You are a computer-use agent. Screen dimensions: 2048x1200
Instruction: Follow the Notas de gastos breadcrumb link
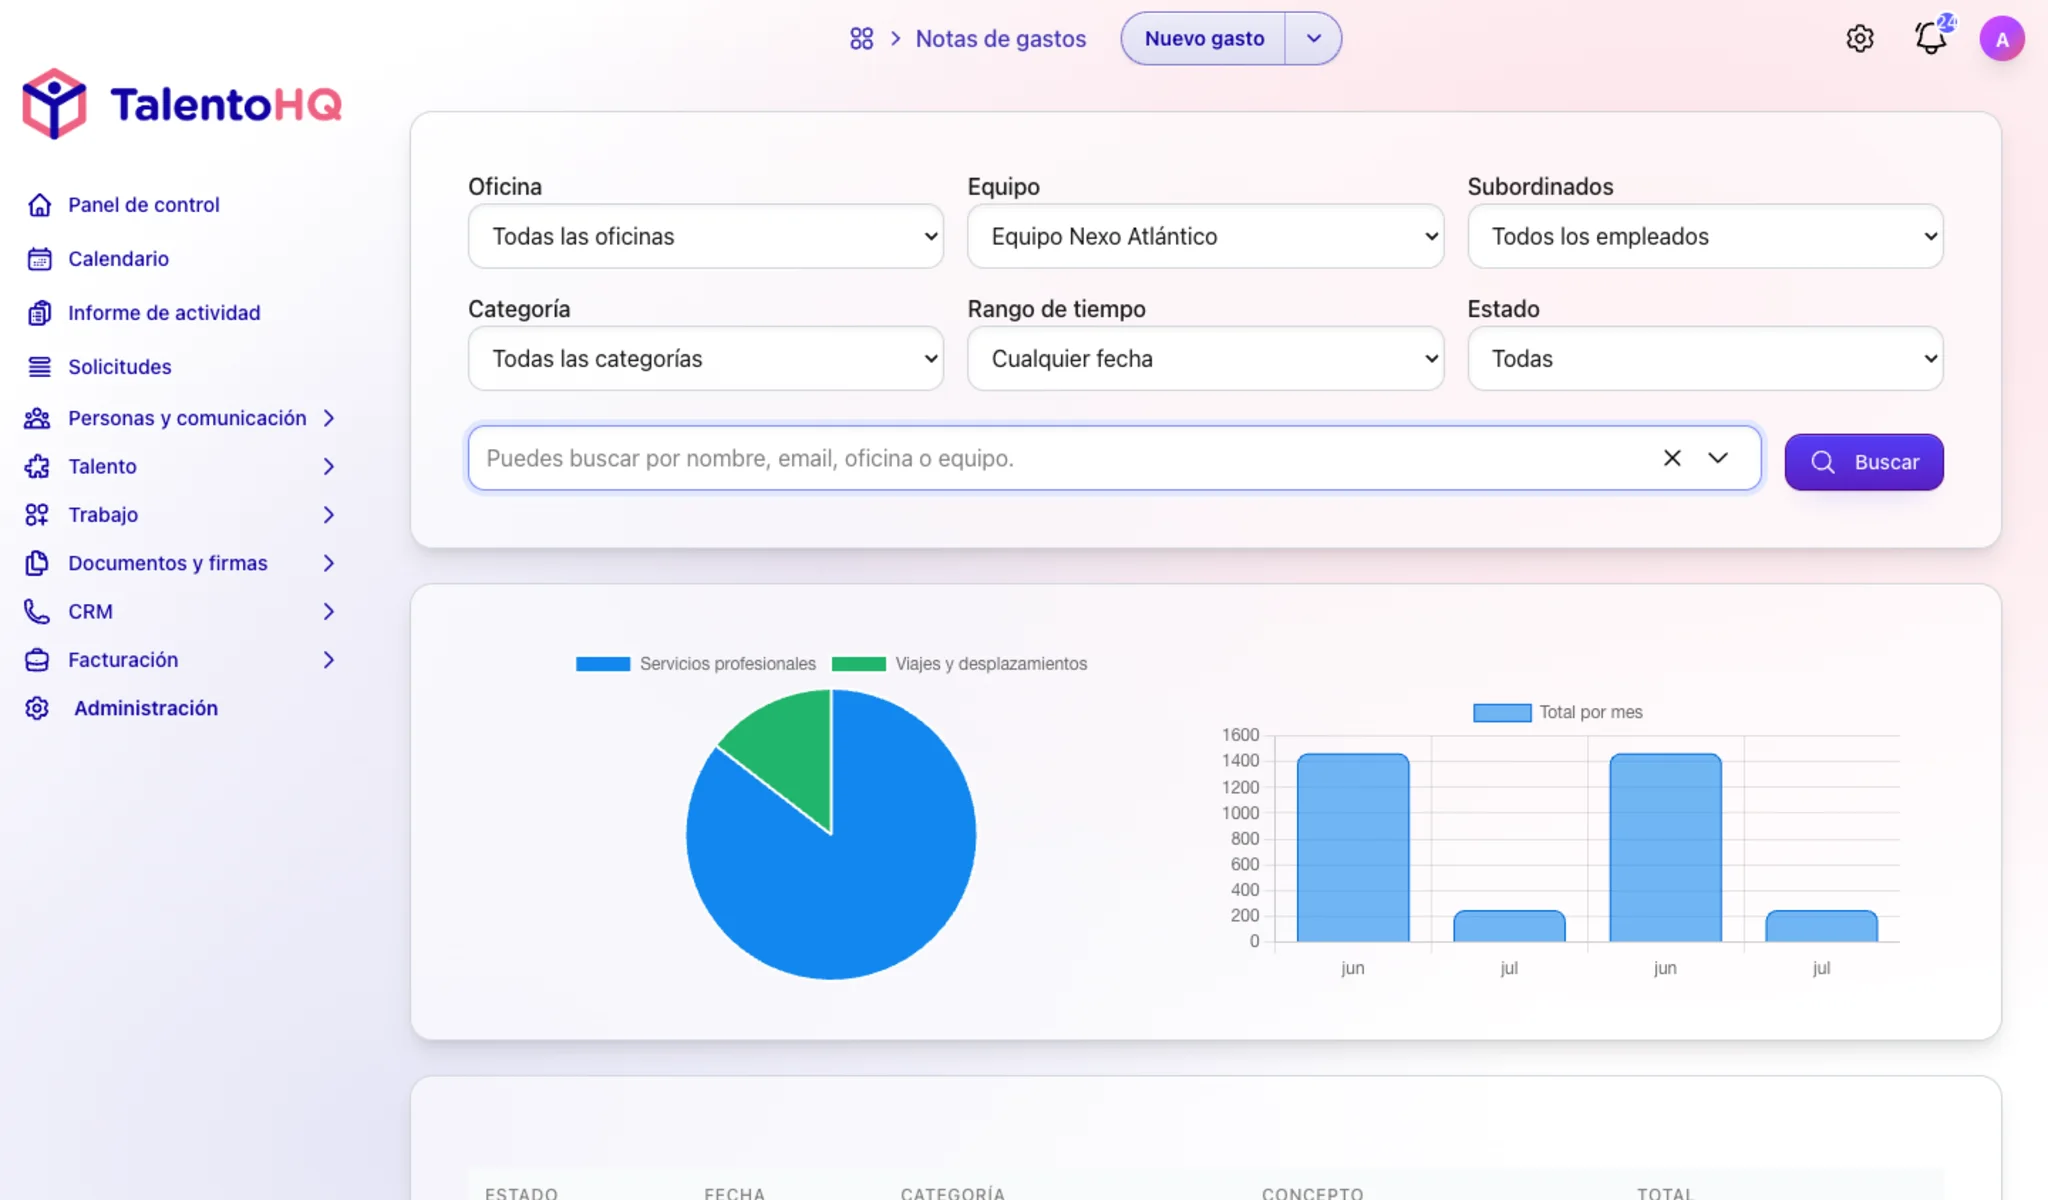tap(1000, 39)
